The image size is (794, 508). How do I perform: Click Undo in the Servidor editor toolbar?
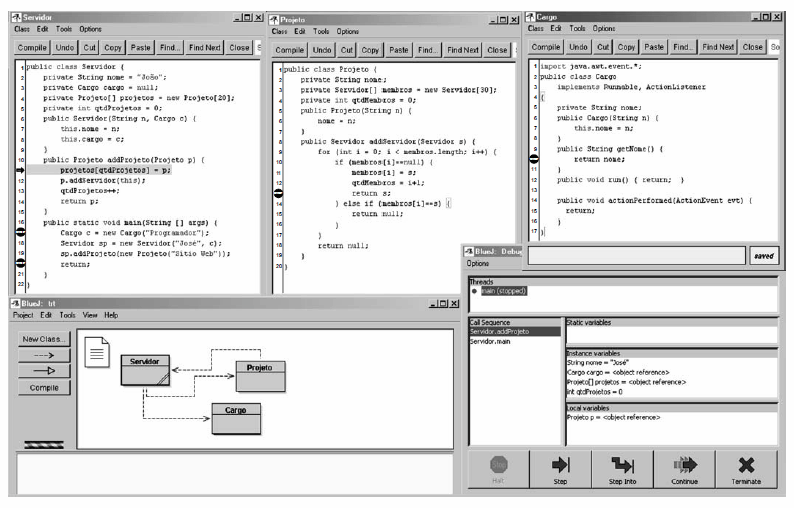point(65,48)
